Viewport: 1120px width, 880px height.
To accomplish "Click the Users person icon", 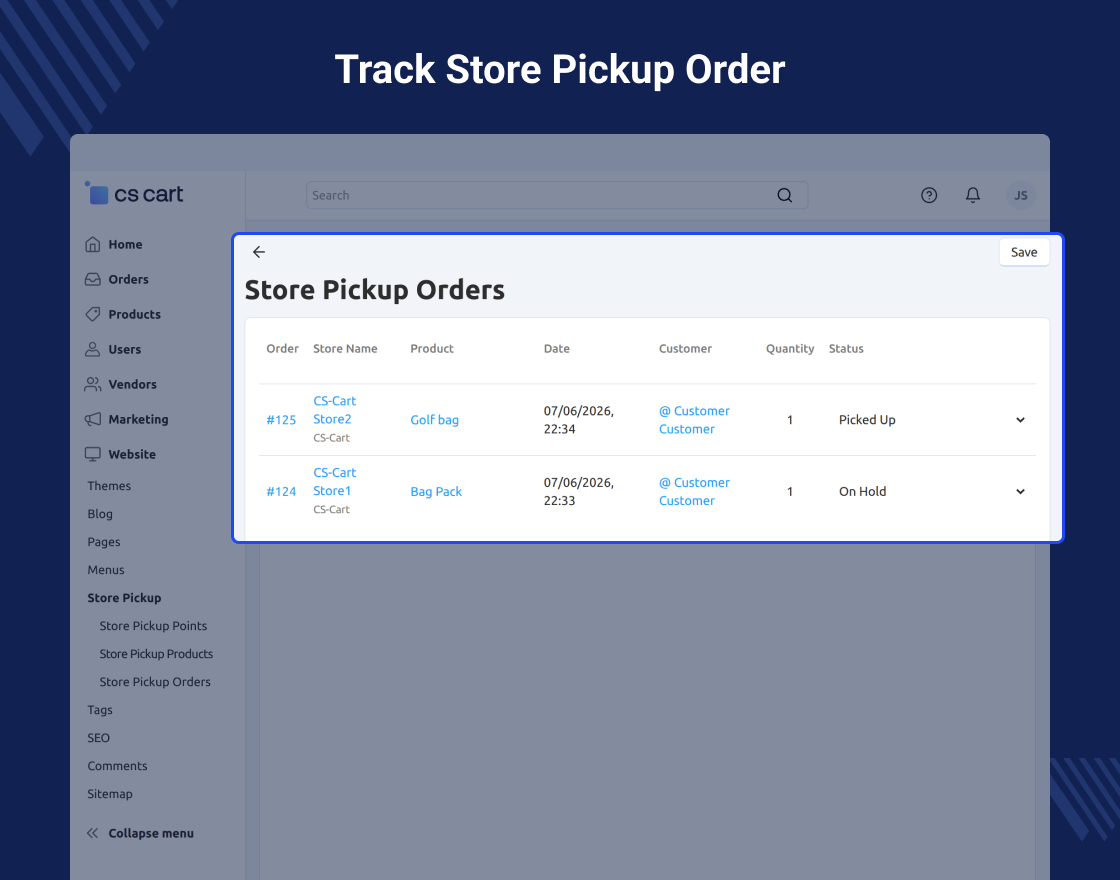I will (x=93, y=349).
